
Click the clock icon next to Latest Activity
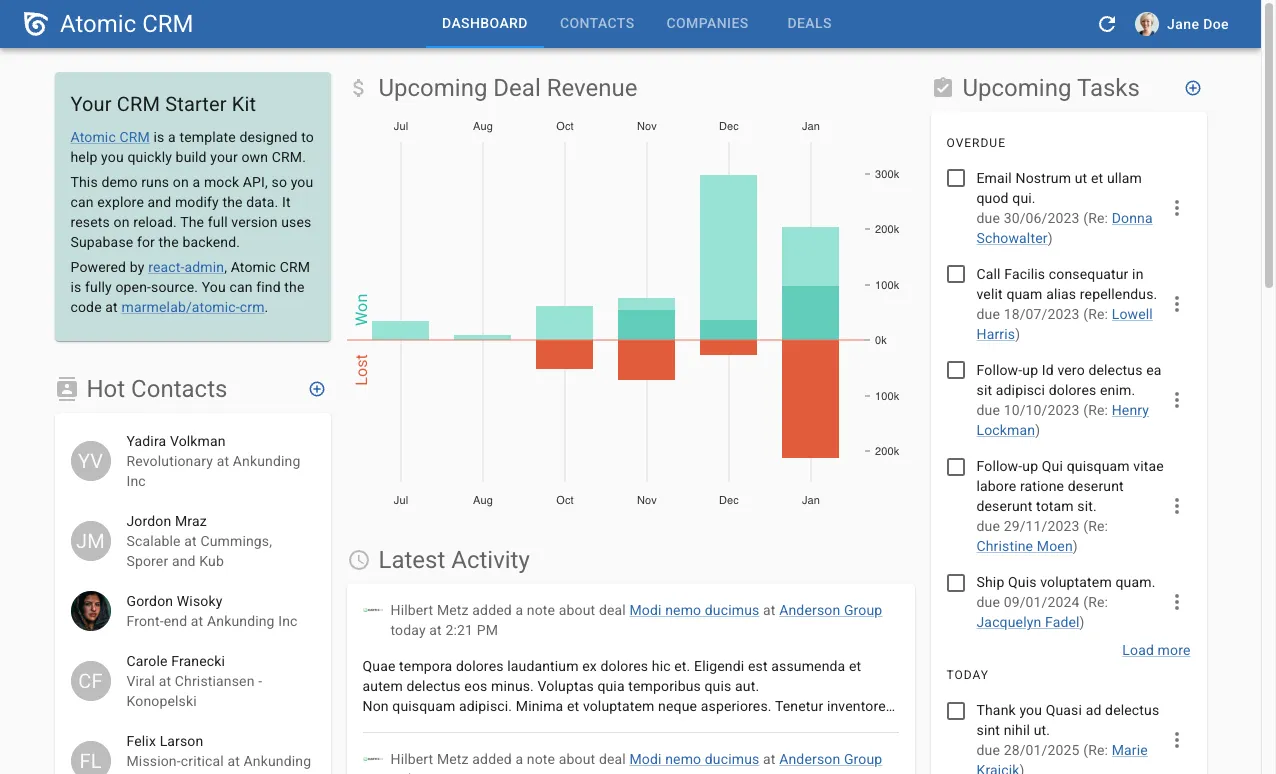[358, 560]
